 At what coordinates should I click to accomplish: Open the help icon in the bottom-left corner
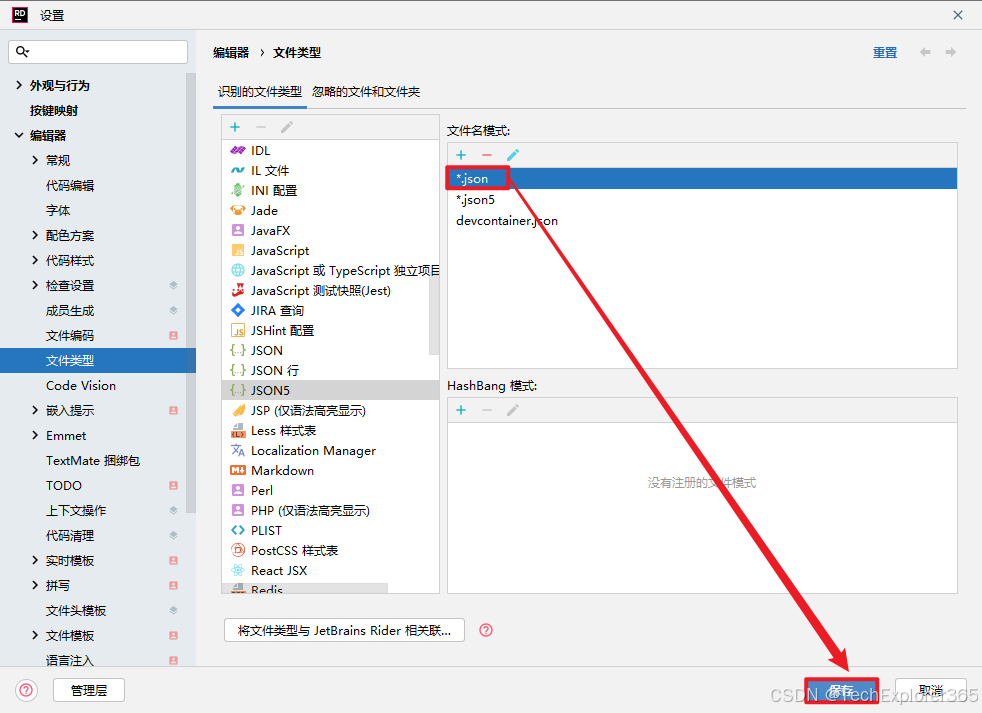(x=26, y=690)
